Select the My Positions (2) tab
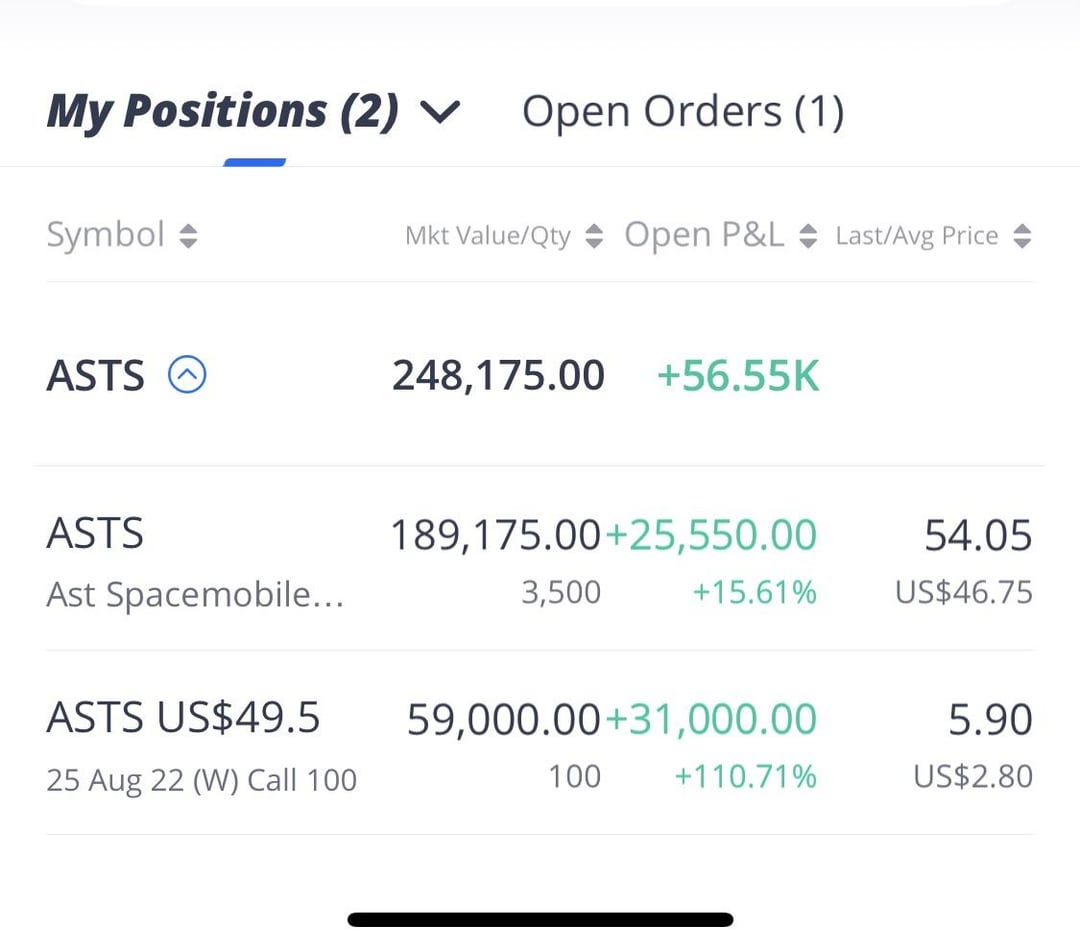 coord(222,112)
